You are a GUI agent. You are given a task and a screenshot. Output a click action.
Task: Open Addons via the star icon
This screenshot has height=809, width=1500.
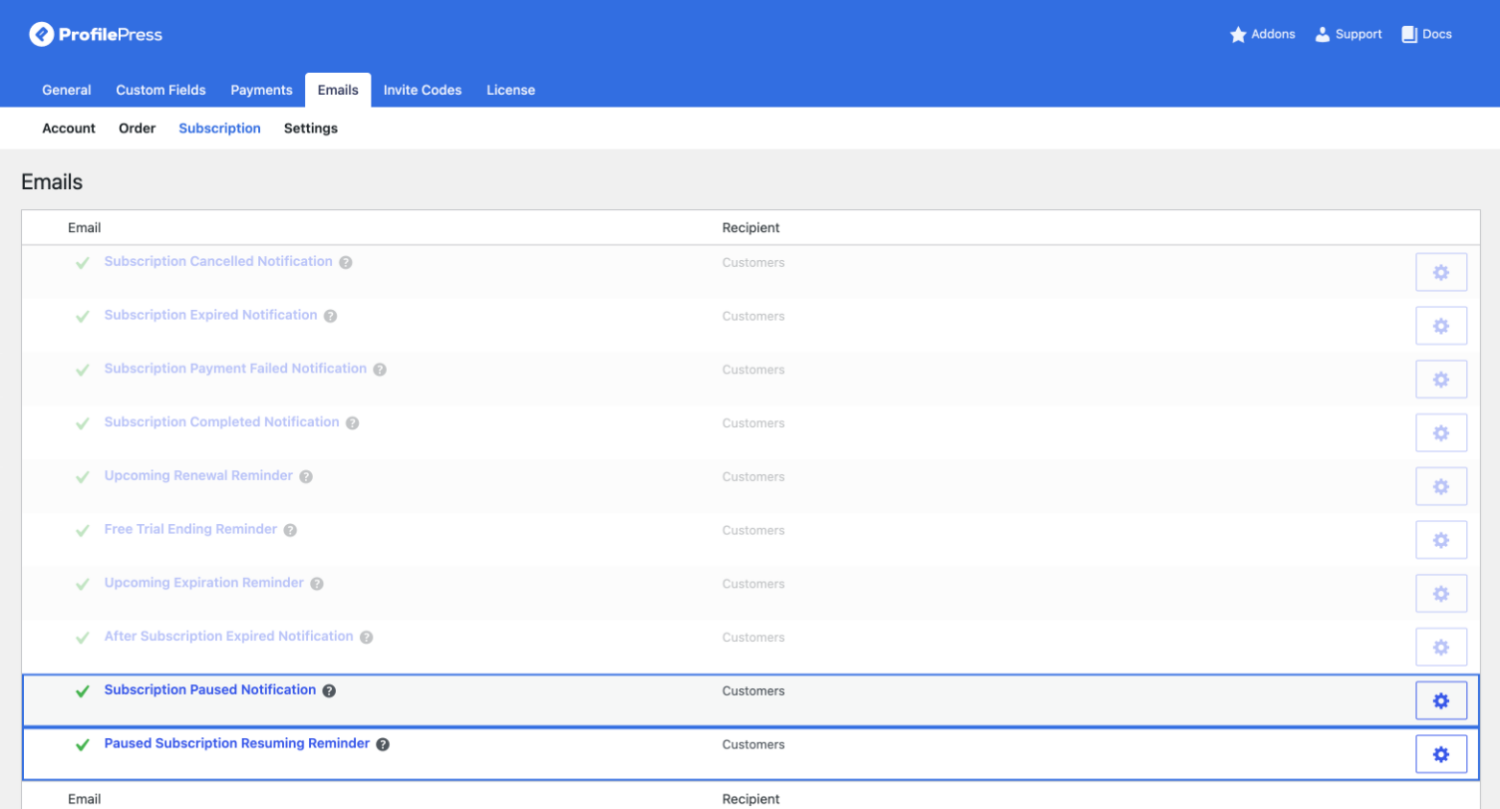click(1238, 35)
